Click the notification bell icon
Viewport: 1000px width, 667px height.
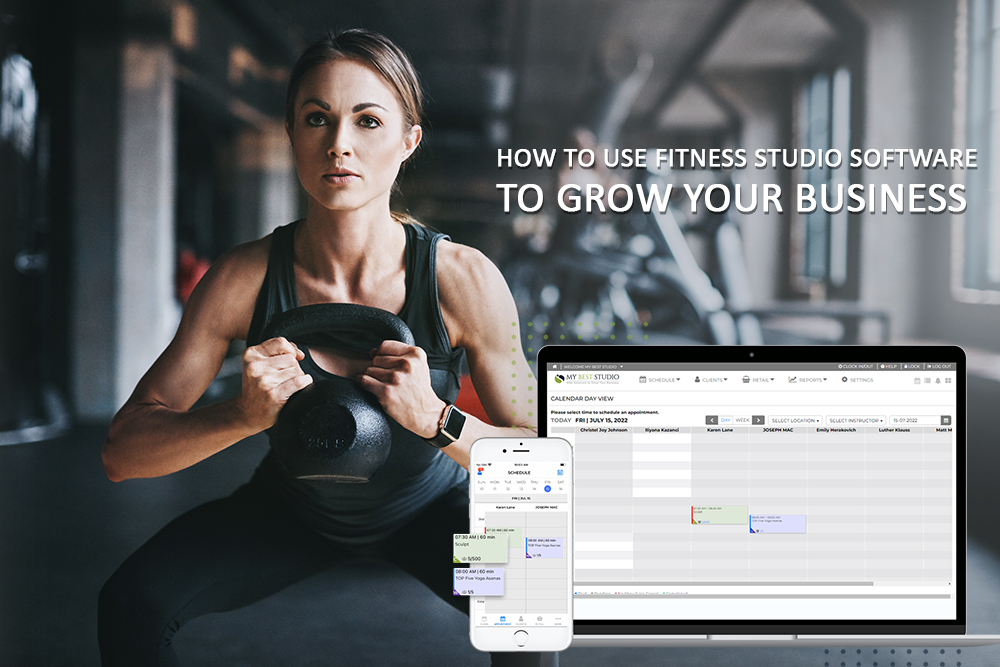coord(938,381)
